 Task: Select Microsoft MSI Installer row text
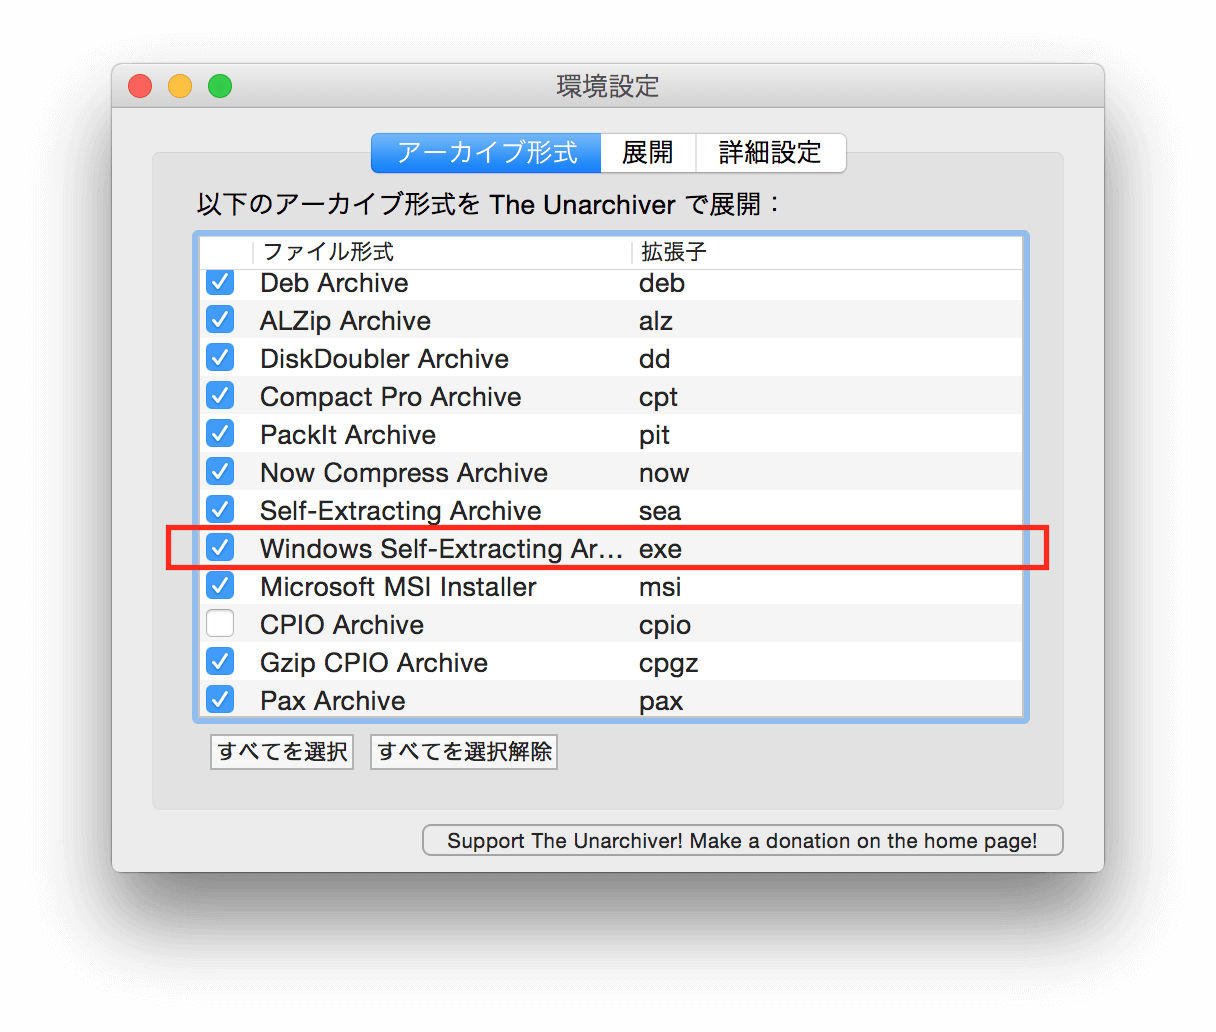(x=398, y=587)
